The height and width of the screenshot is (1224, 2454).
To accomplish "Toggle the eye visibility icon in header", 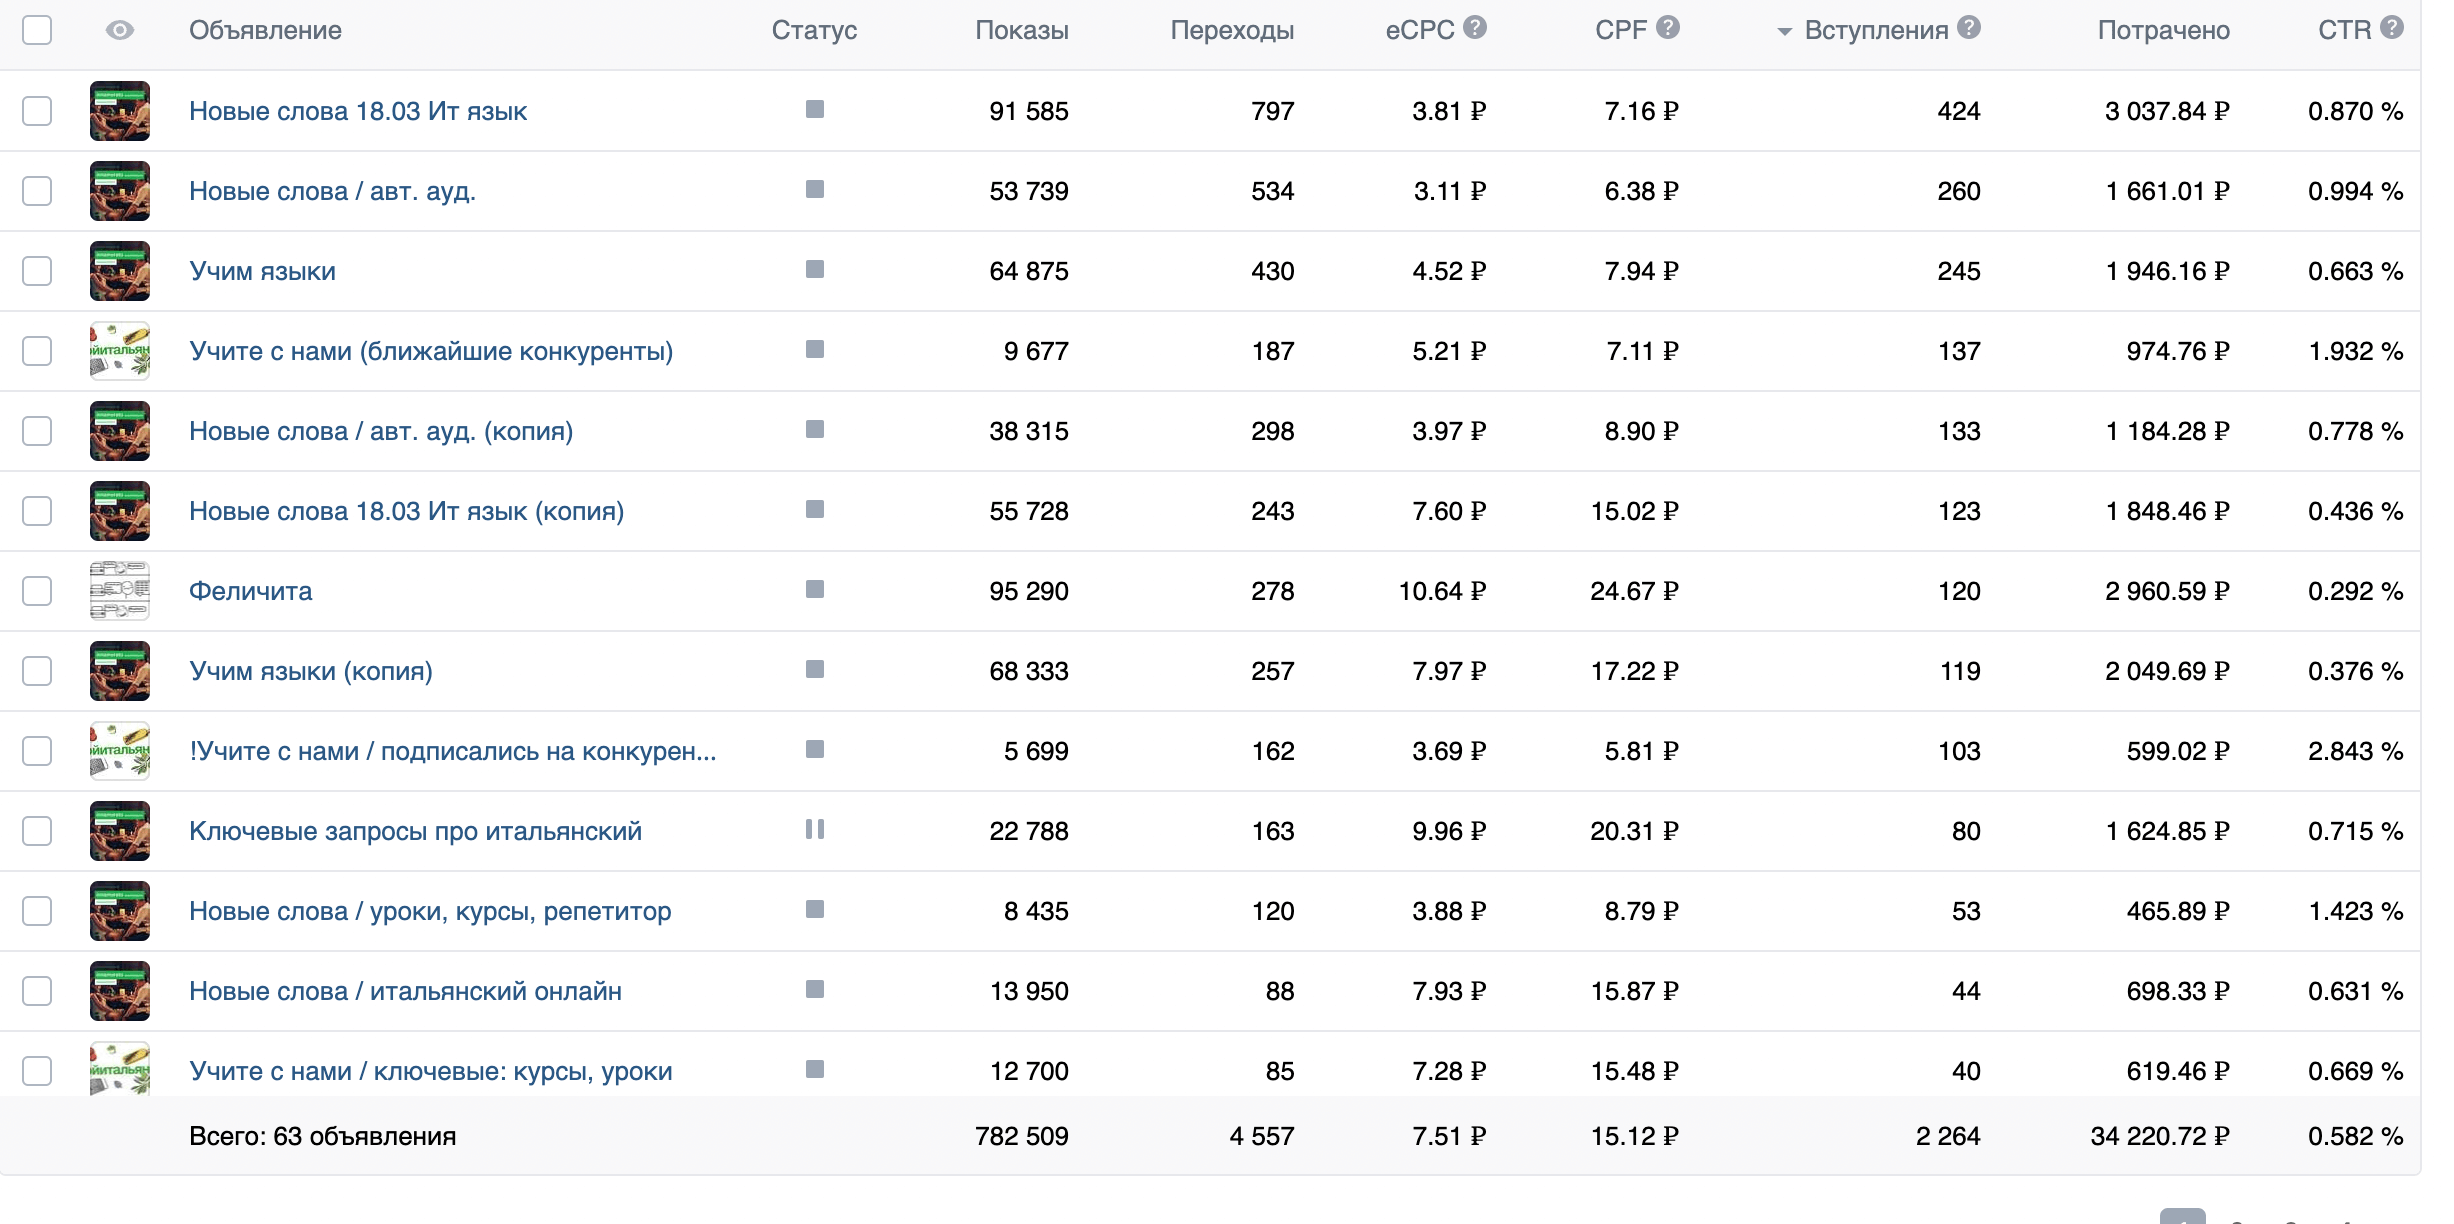I will tap(119, 30).
